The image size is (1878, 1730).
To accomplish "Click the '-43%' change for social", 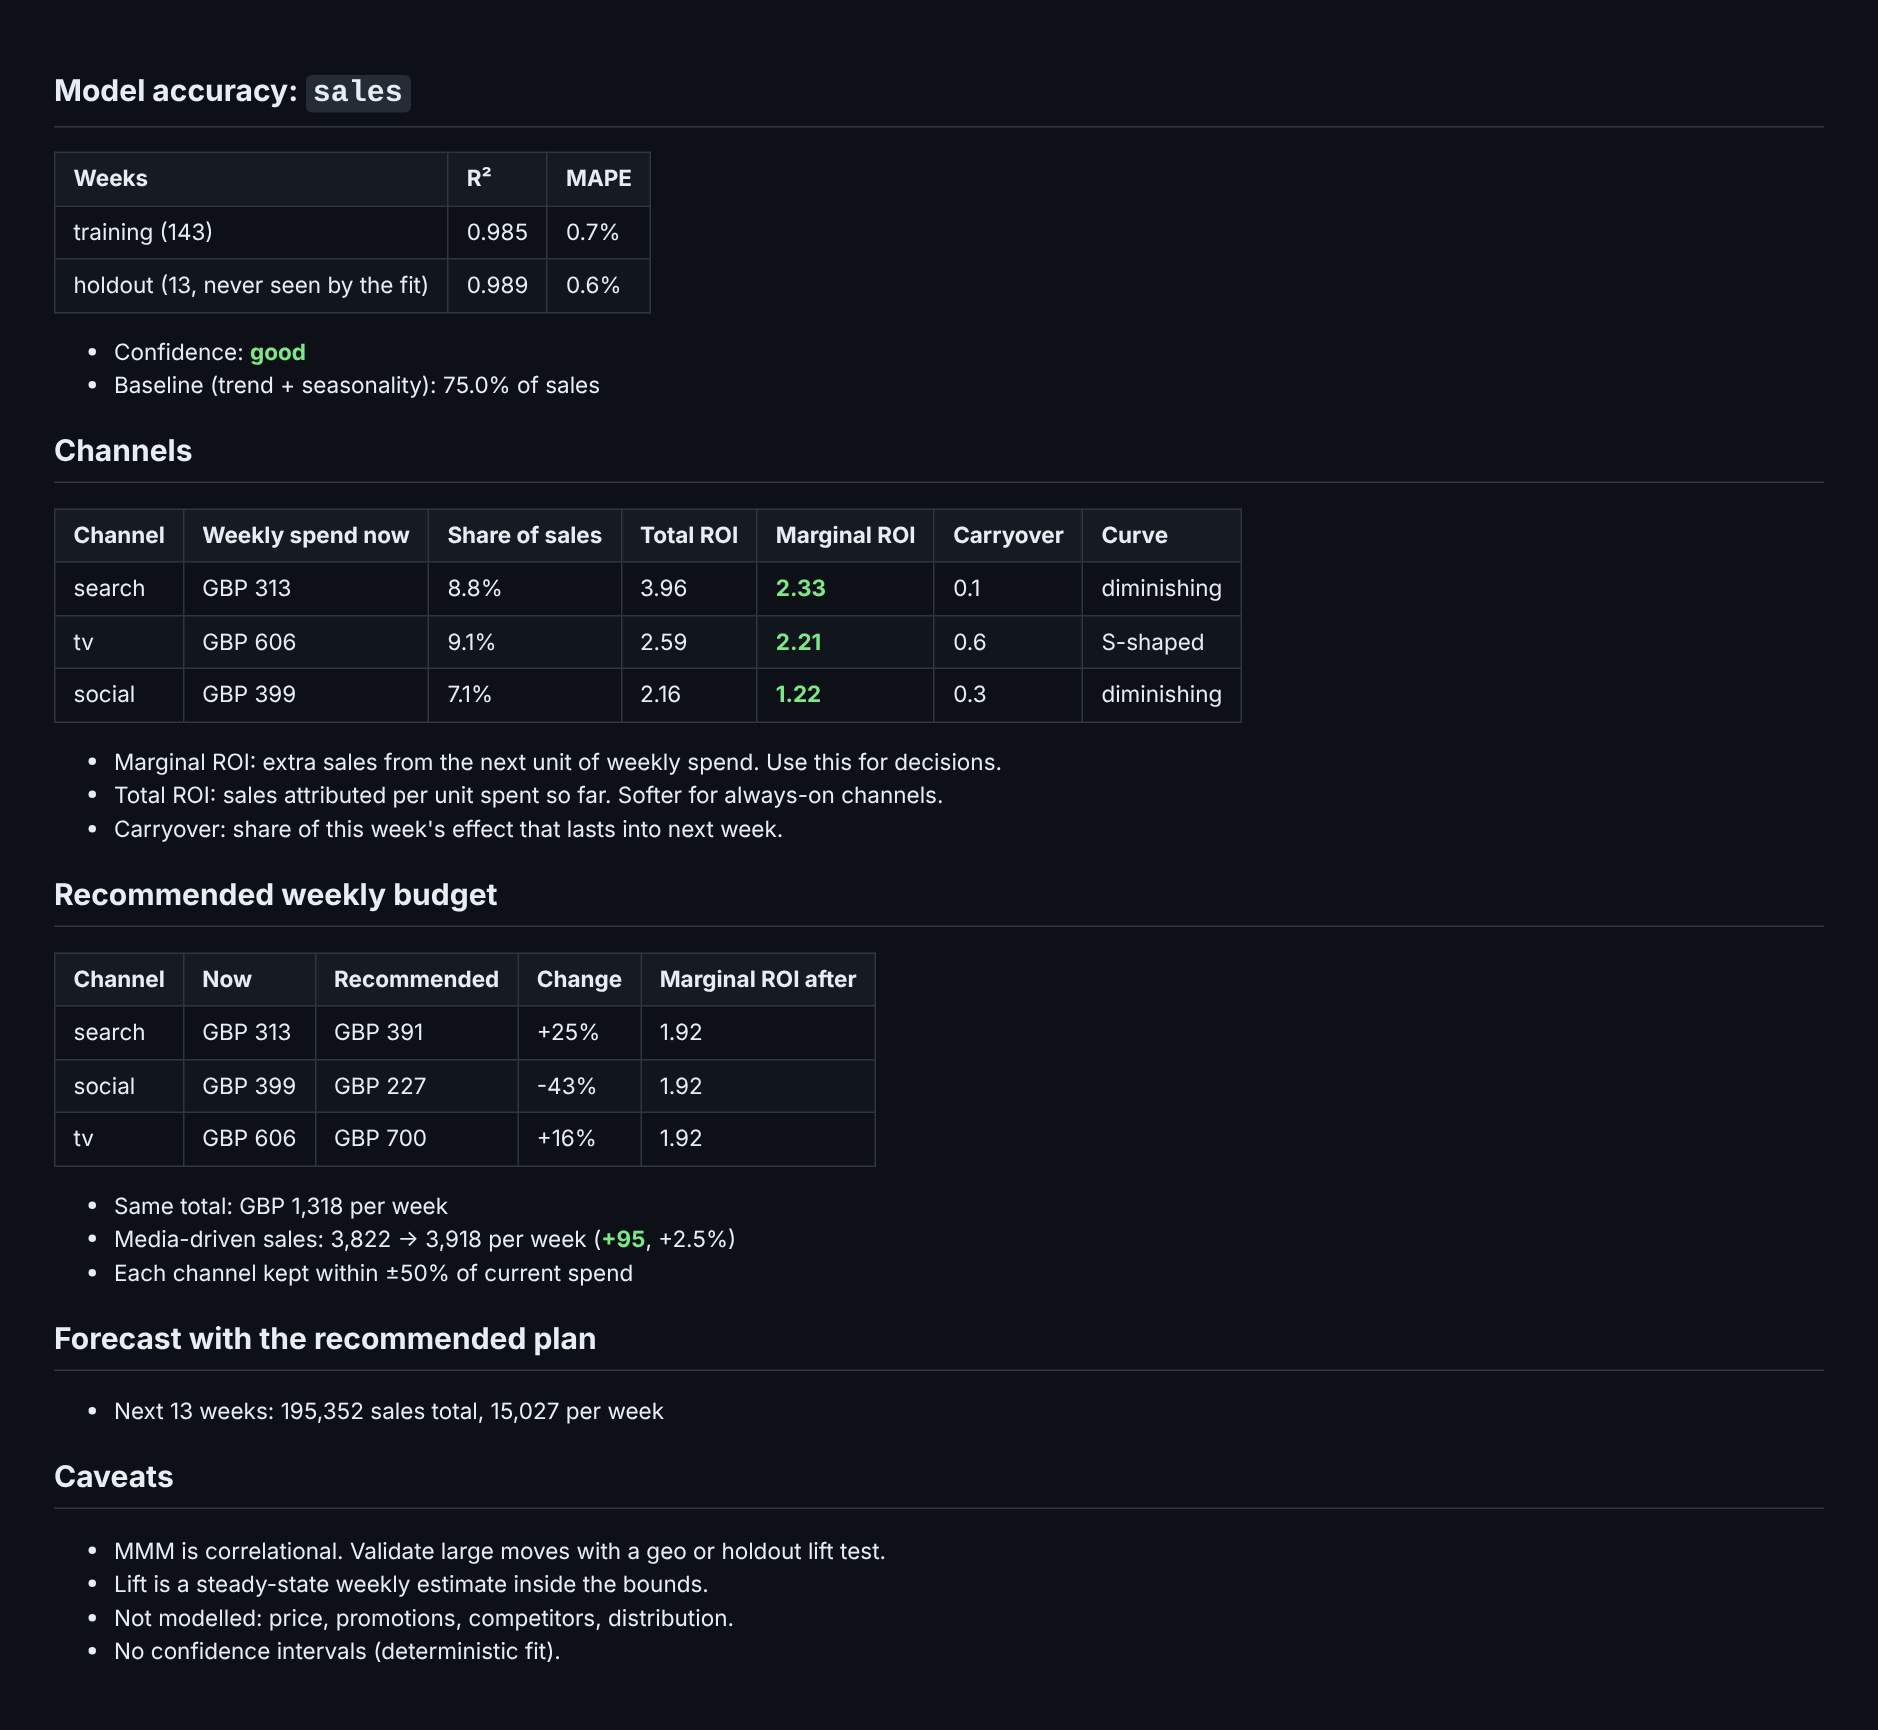I will (x=566, y=1086).
